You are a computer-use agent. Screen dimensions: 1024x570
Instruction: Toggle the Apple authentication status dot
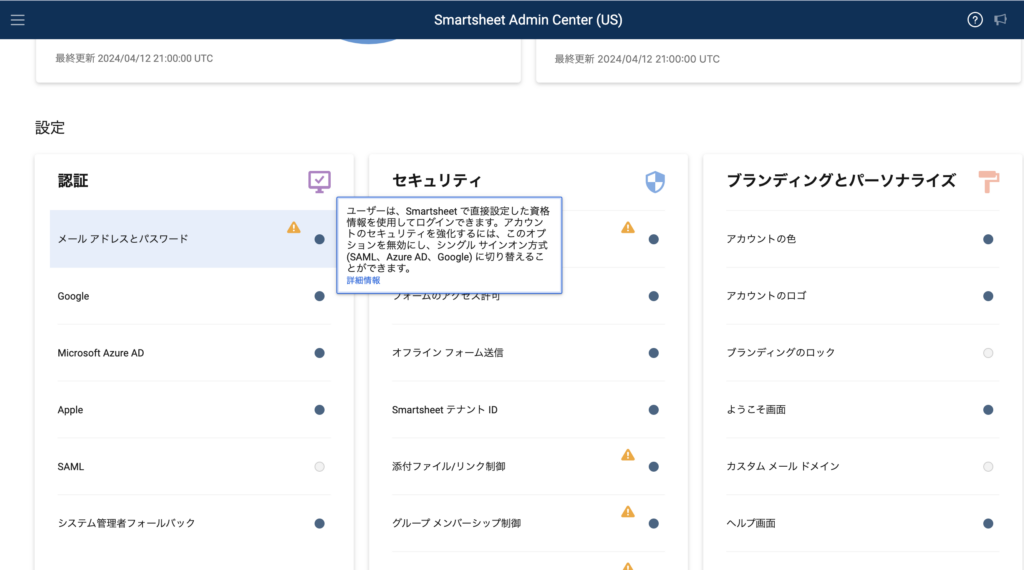[x=319, y=409]
